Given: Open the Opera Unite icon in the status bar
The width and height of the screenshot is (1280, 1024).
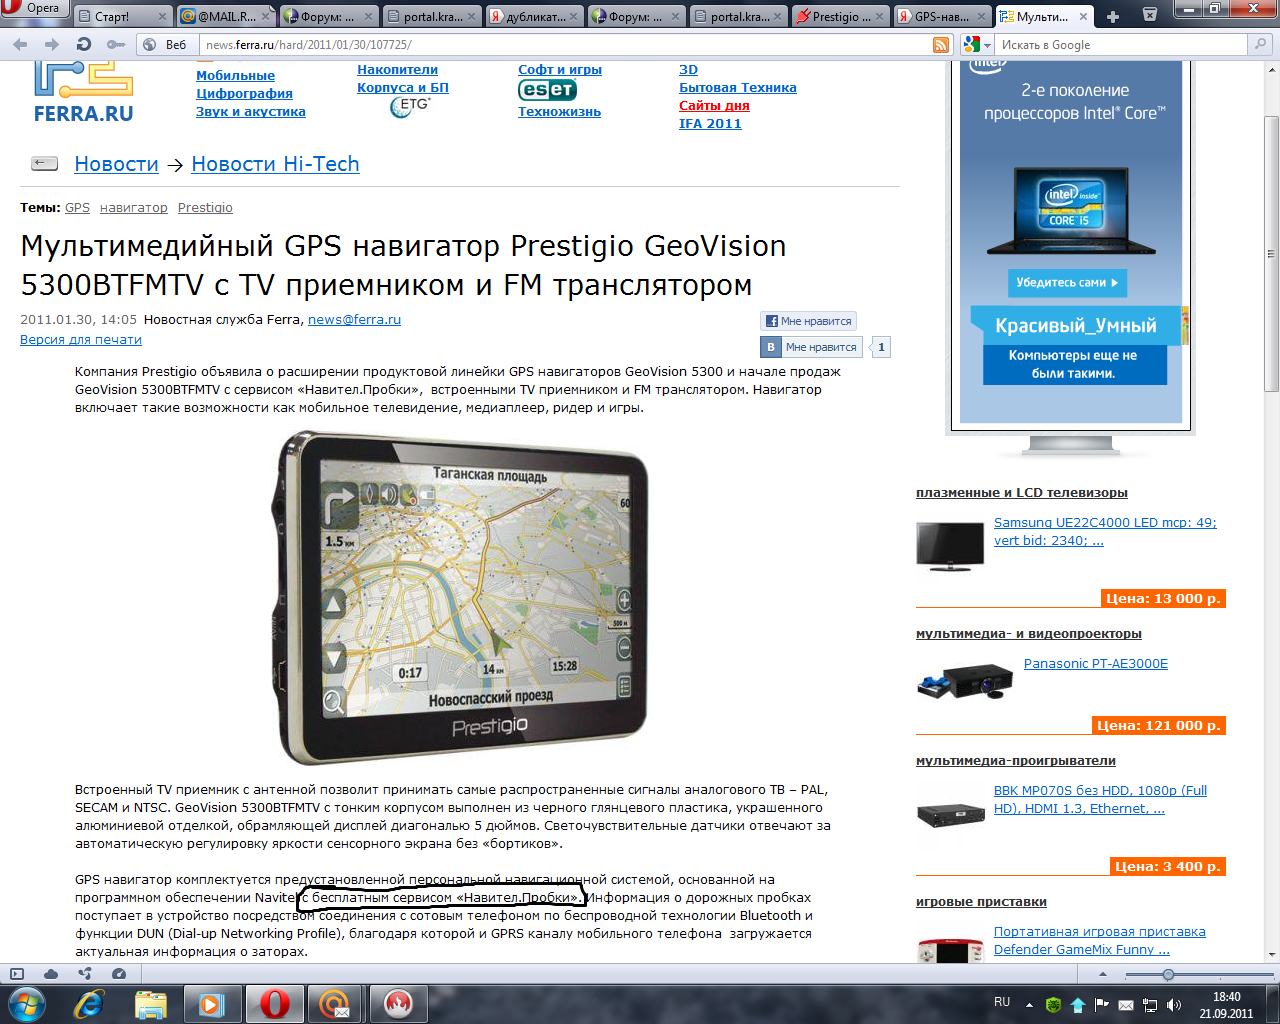Looking at the screenshot, I should [84, 973].
